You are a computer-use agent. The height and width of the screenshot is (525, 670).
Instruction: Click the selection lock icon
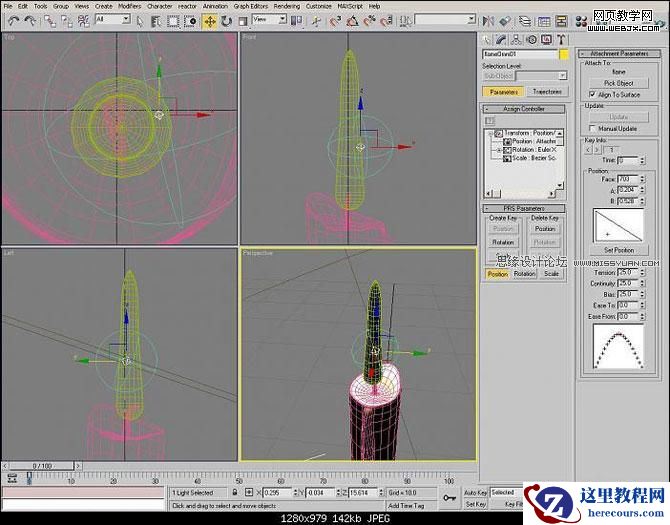(234, 492)
